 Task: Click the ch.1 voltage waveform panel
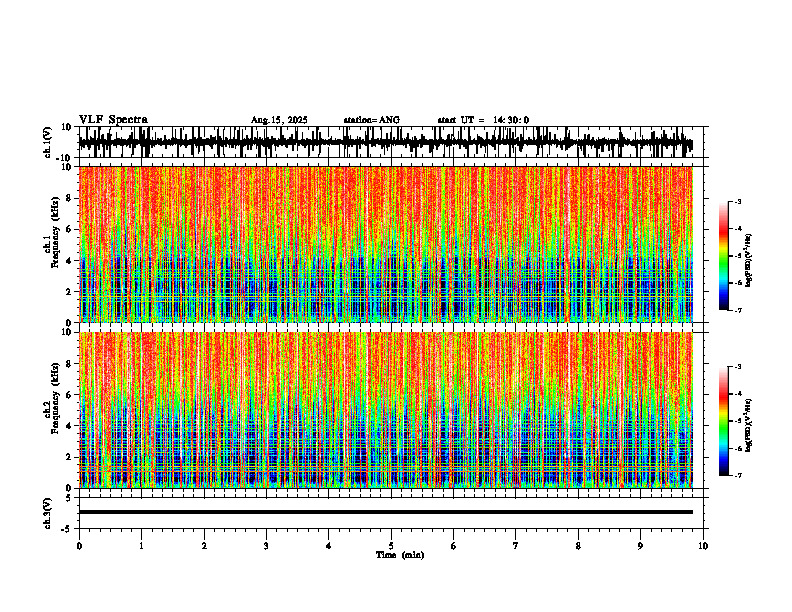[x=393, y=142]
